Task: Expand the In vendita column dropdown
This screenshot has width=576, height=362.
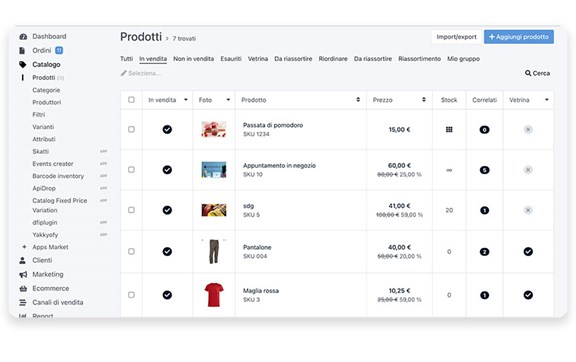Action: click(186, 100)
